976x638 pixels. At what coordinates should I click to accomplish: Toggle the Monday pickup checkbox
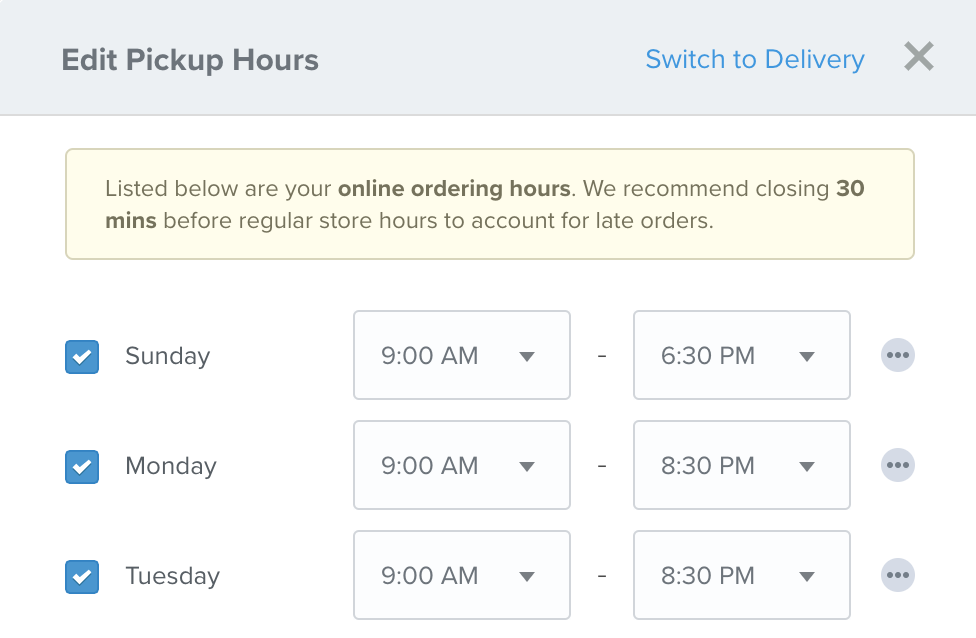[x=82, y=467]
